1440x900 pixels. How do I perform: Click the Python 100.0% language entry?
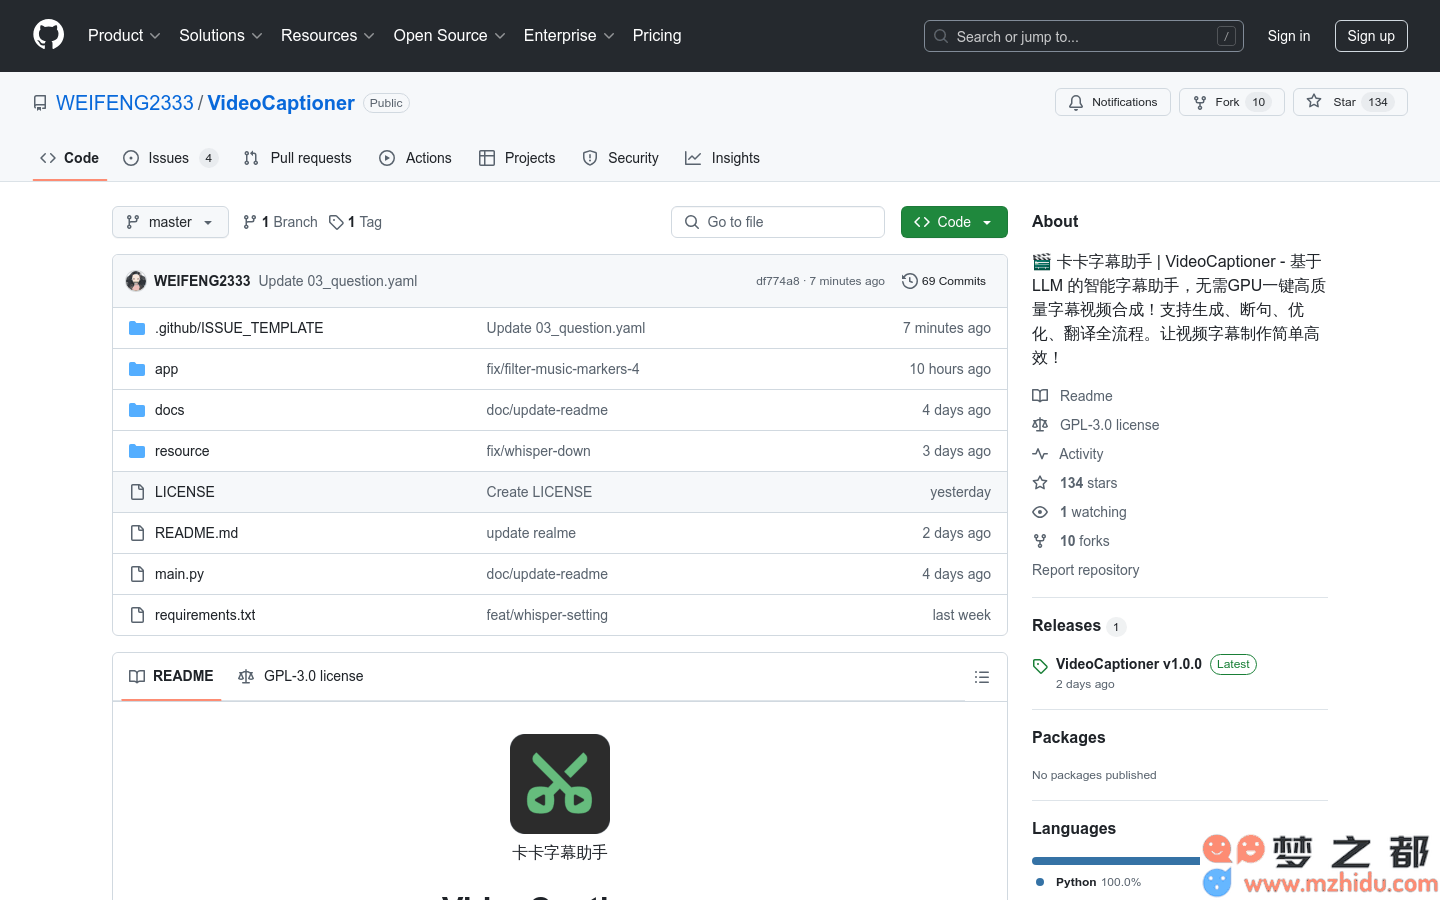(x=1088, y=882)
